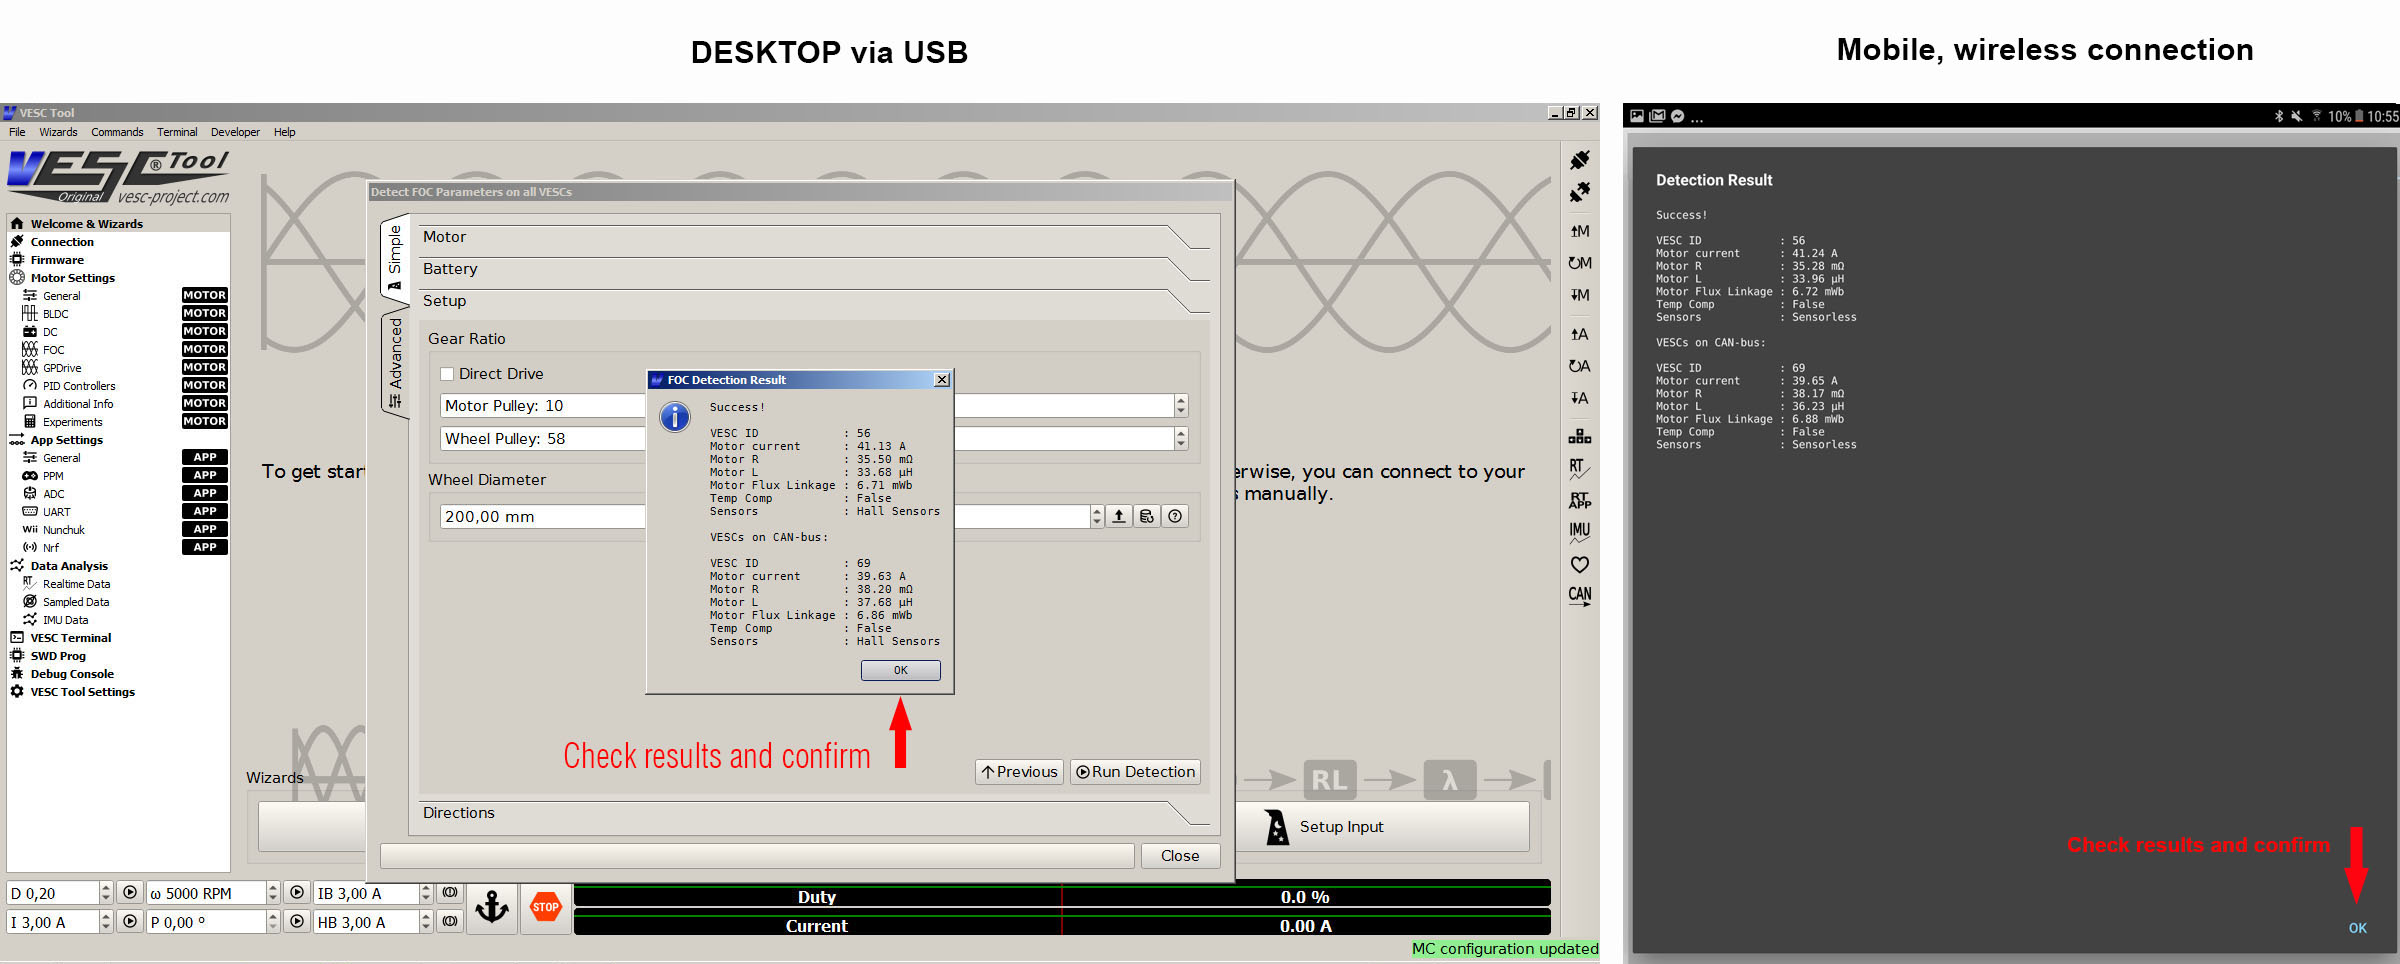This screenshot has width=2400, height=964.
Task: Collapse the Setup section header
Action: (812, 301)
